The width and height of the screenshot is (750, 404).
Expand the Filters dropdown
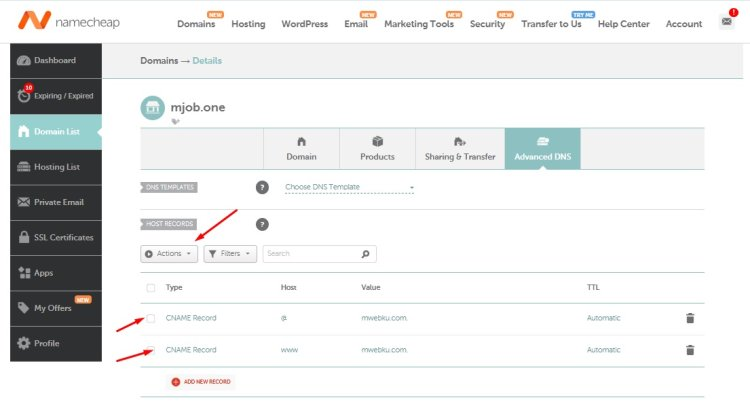[x=230, y=254]
